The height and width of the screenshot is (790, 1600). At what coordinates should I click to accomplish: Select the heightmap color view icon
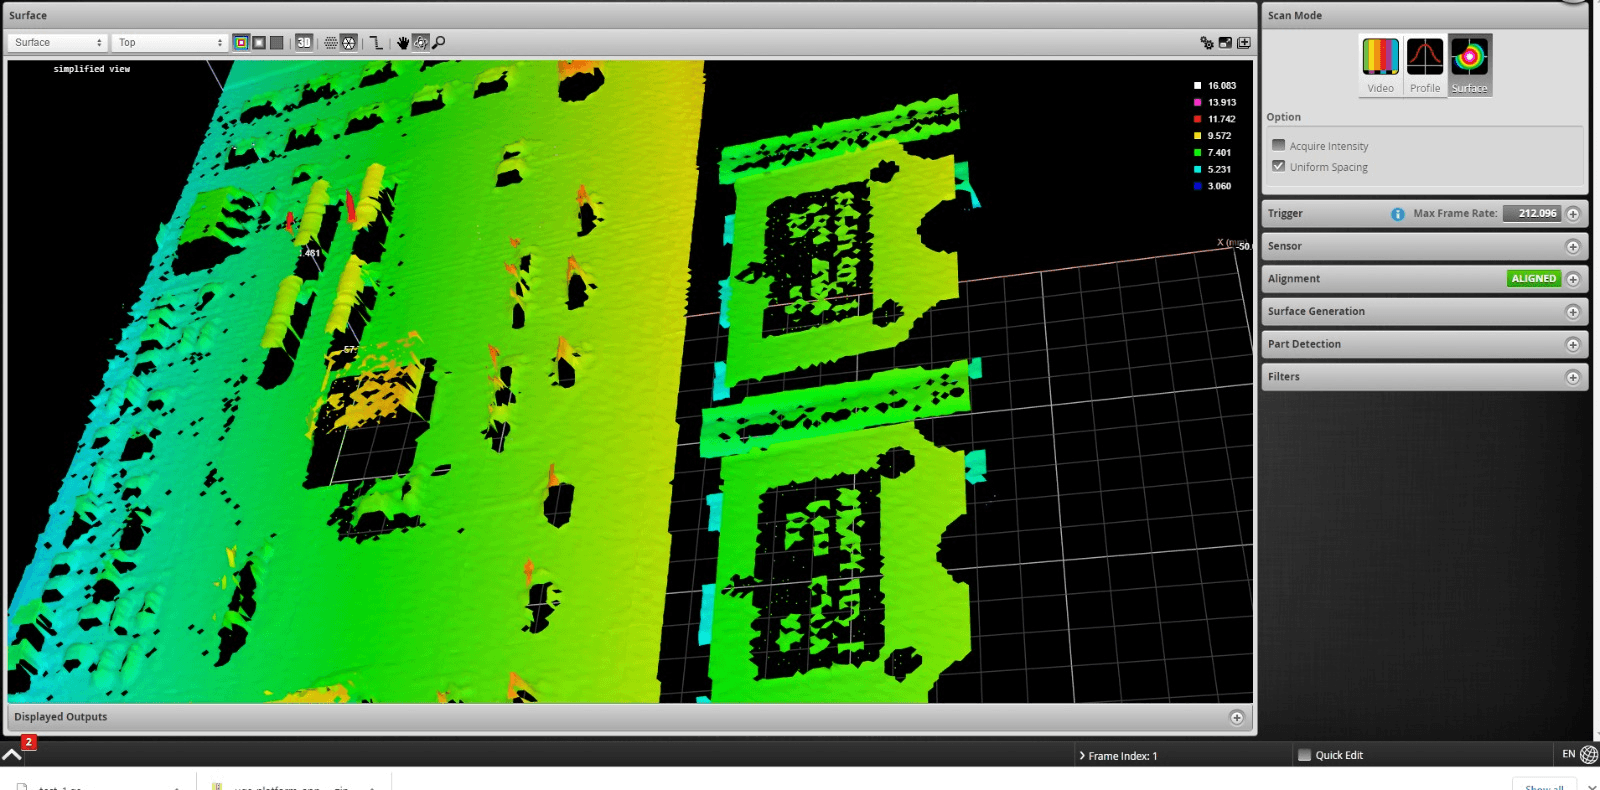click(x=241, y=42)
